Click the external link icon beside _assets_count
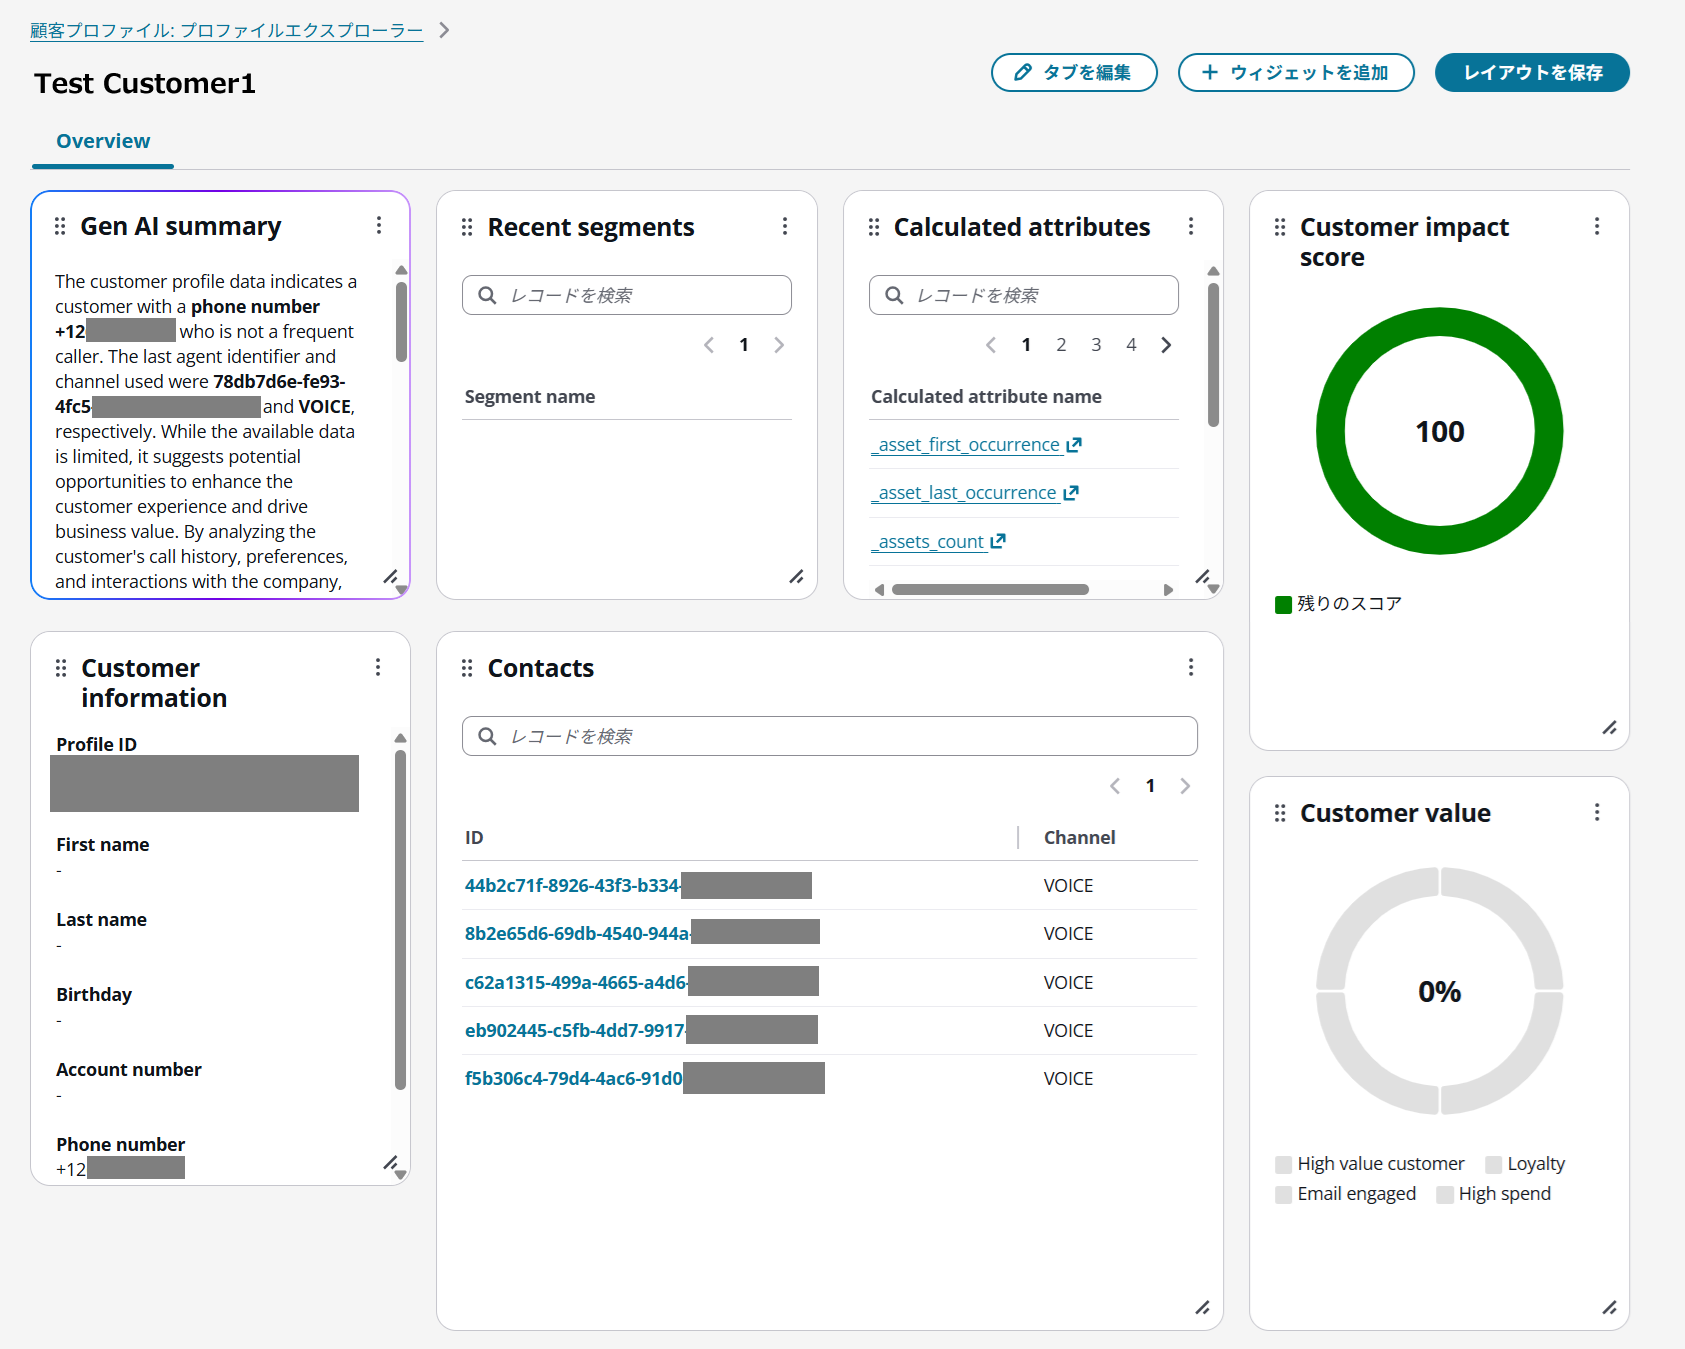Image resolution: width=1685 pixels, height=1349 pixels. click(x=998, y=541)
